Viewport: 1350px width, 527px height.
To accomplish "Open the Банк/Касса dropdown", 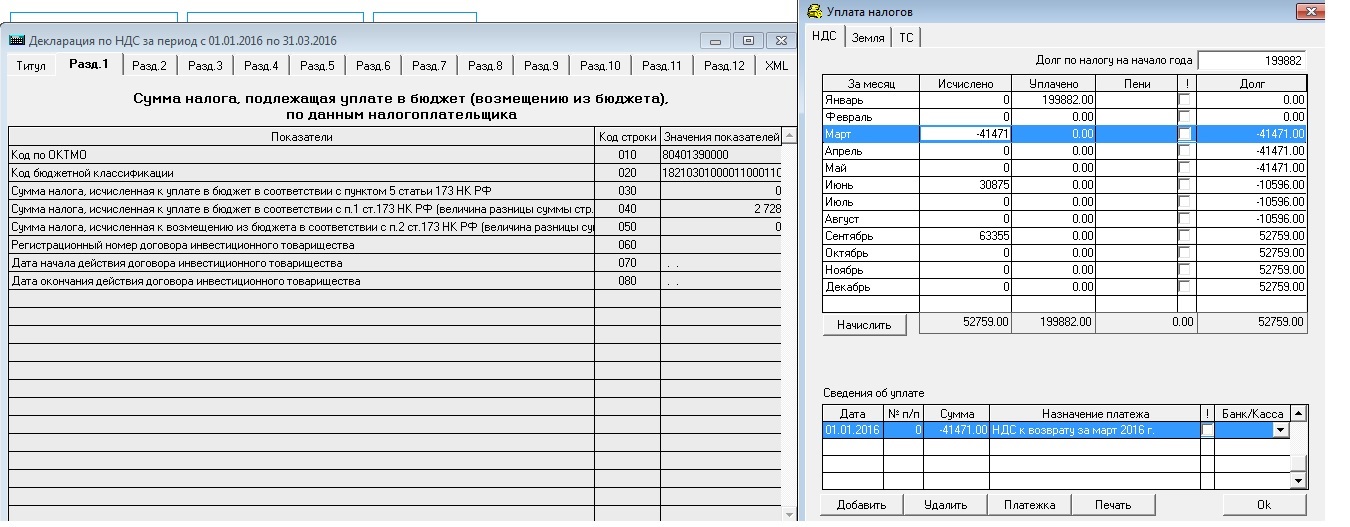I will coord(1280,430).
